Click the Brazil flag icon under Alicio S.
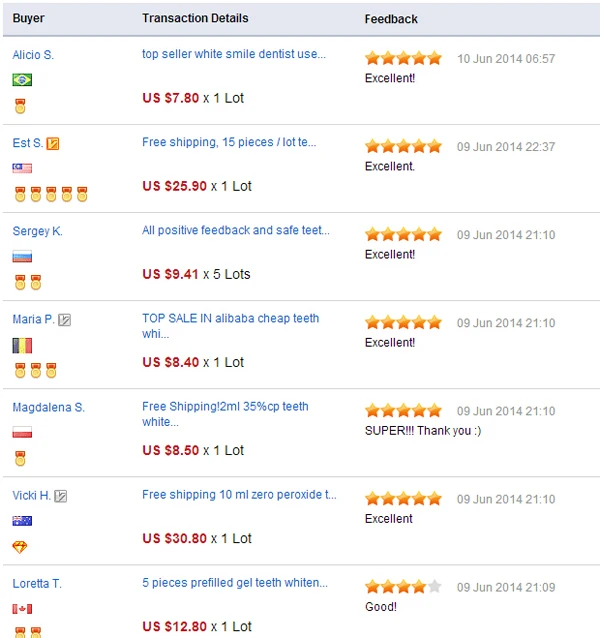This screenshot has width=600, height=638. pyautogui.click(x=22, y=80)
